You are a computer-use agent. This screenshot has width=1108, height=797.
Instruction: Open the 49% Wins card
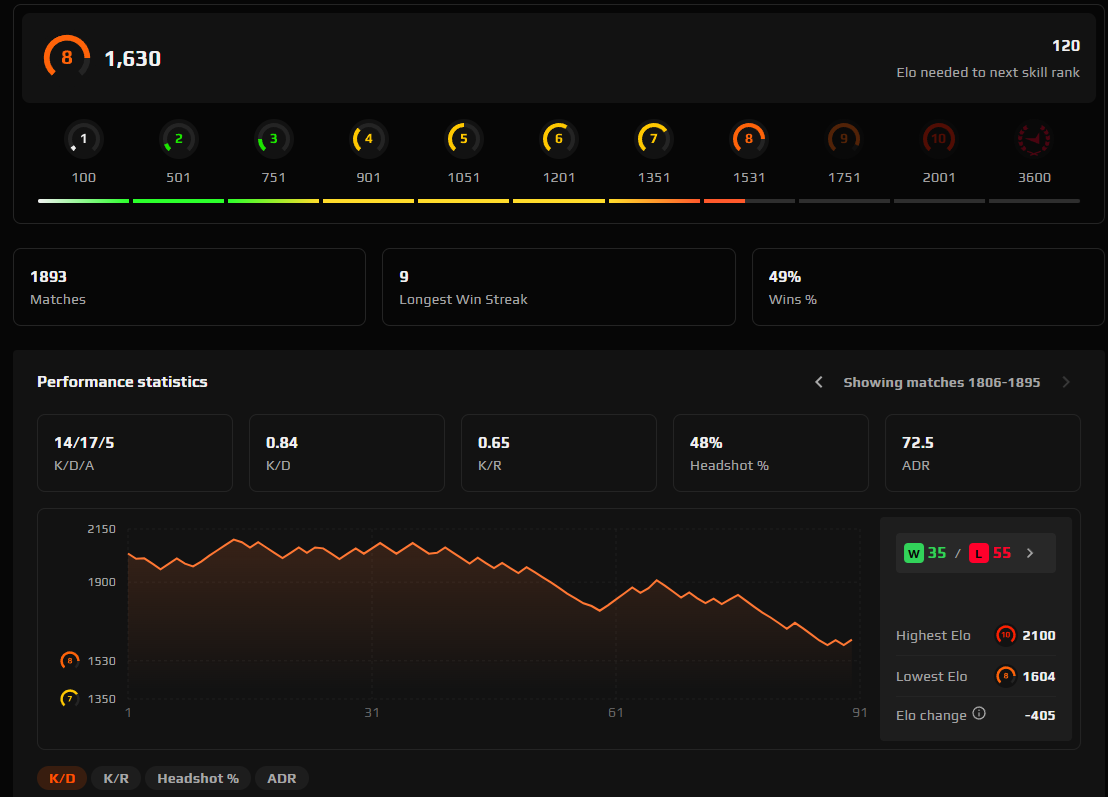(928, 287)
